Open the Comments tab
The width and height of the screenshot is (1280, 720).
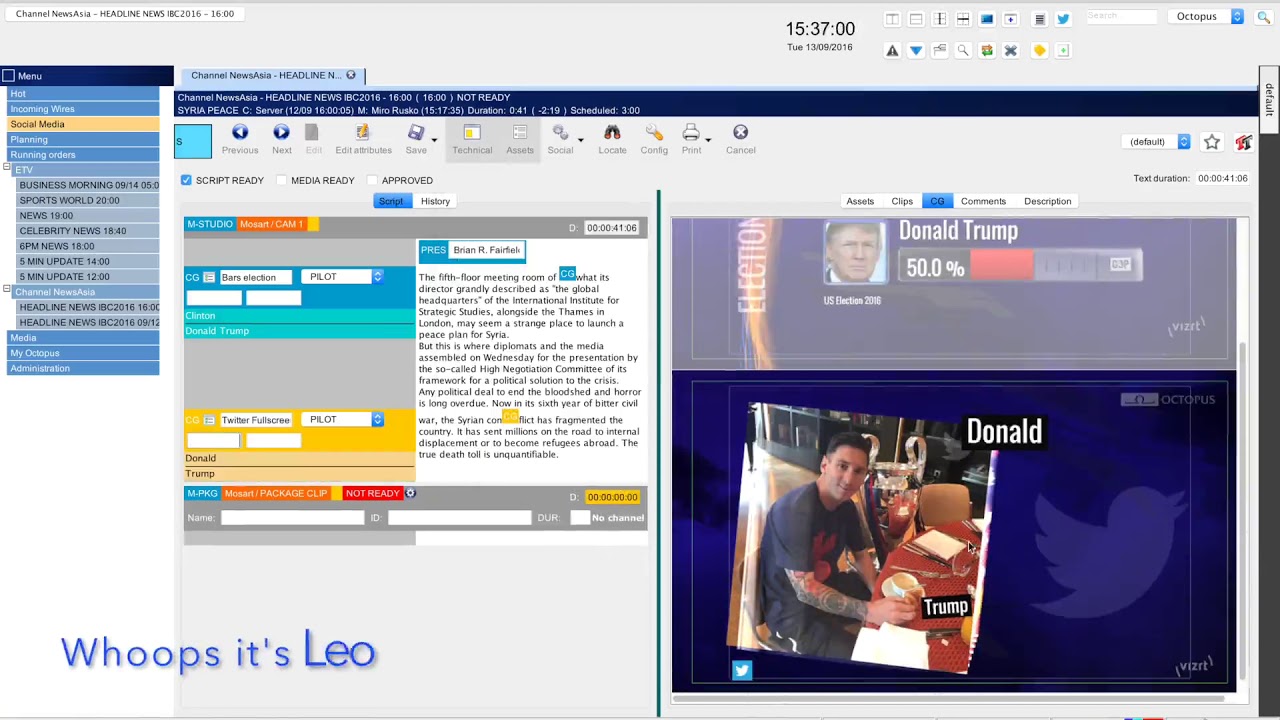click(983, 201)
